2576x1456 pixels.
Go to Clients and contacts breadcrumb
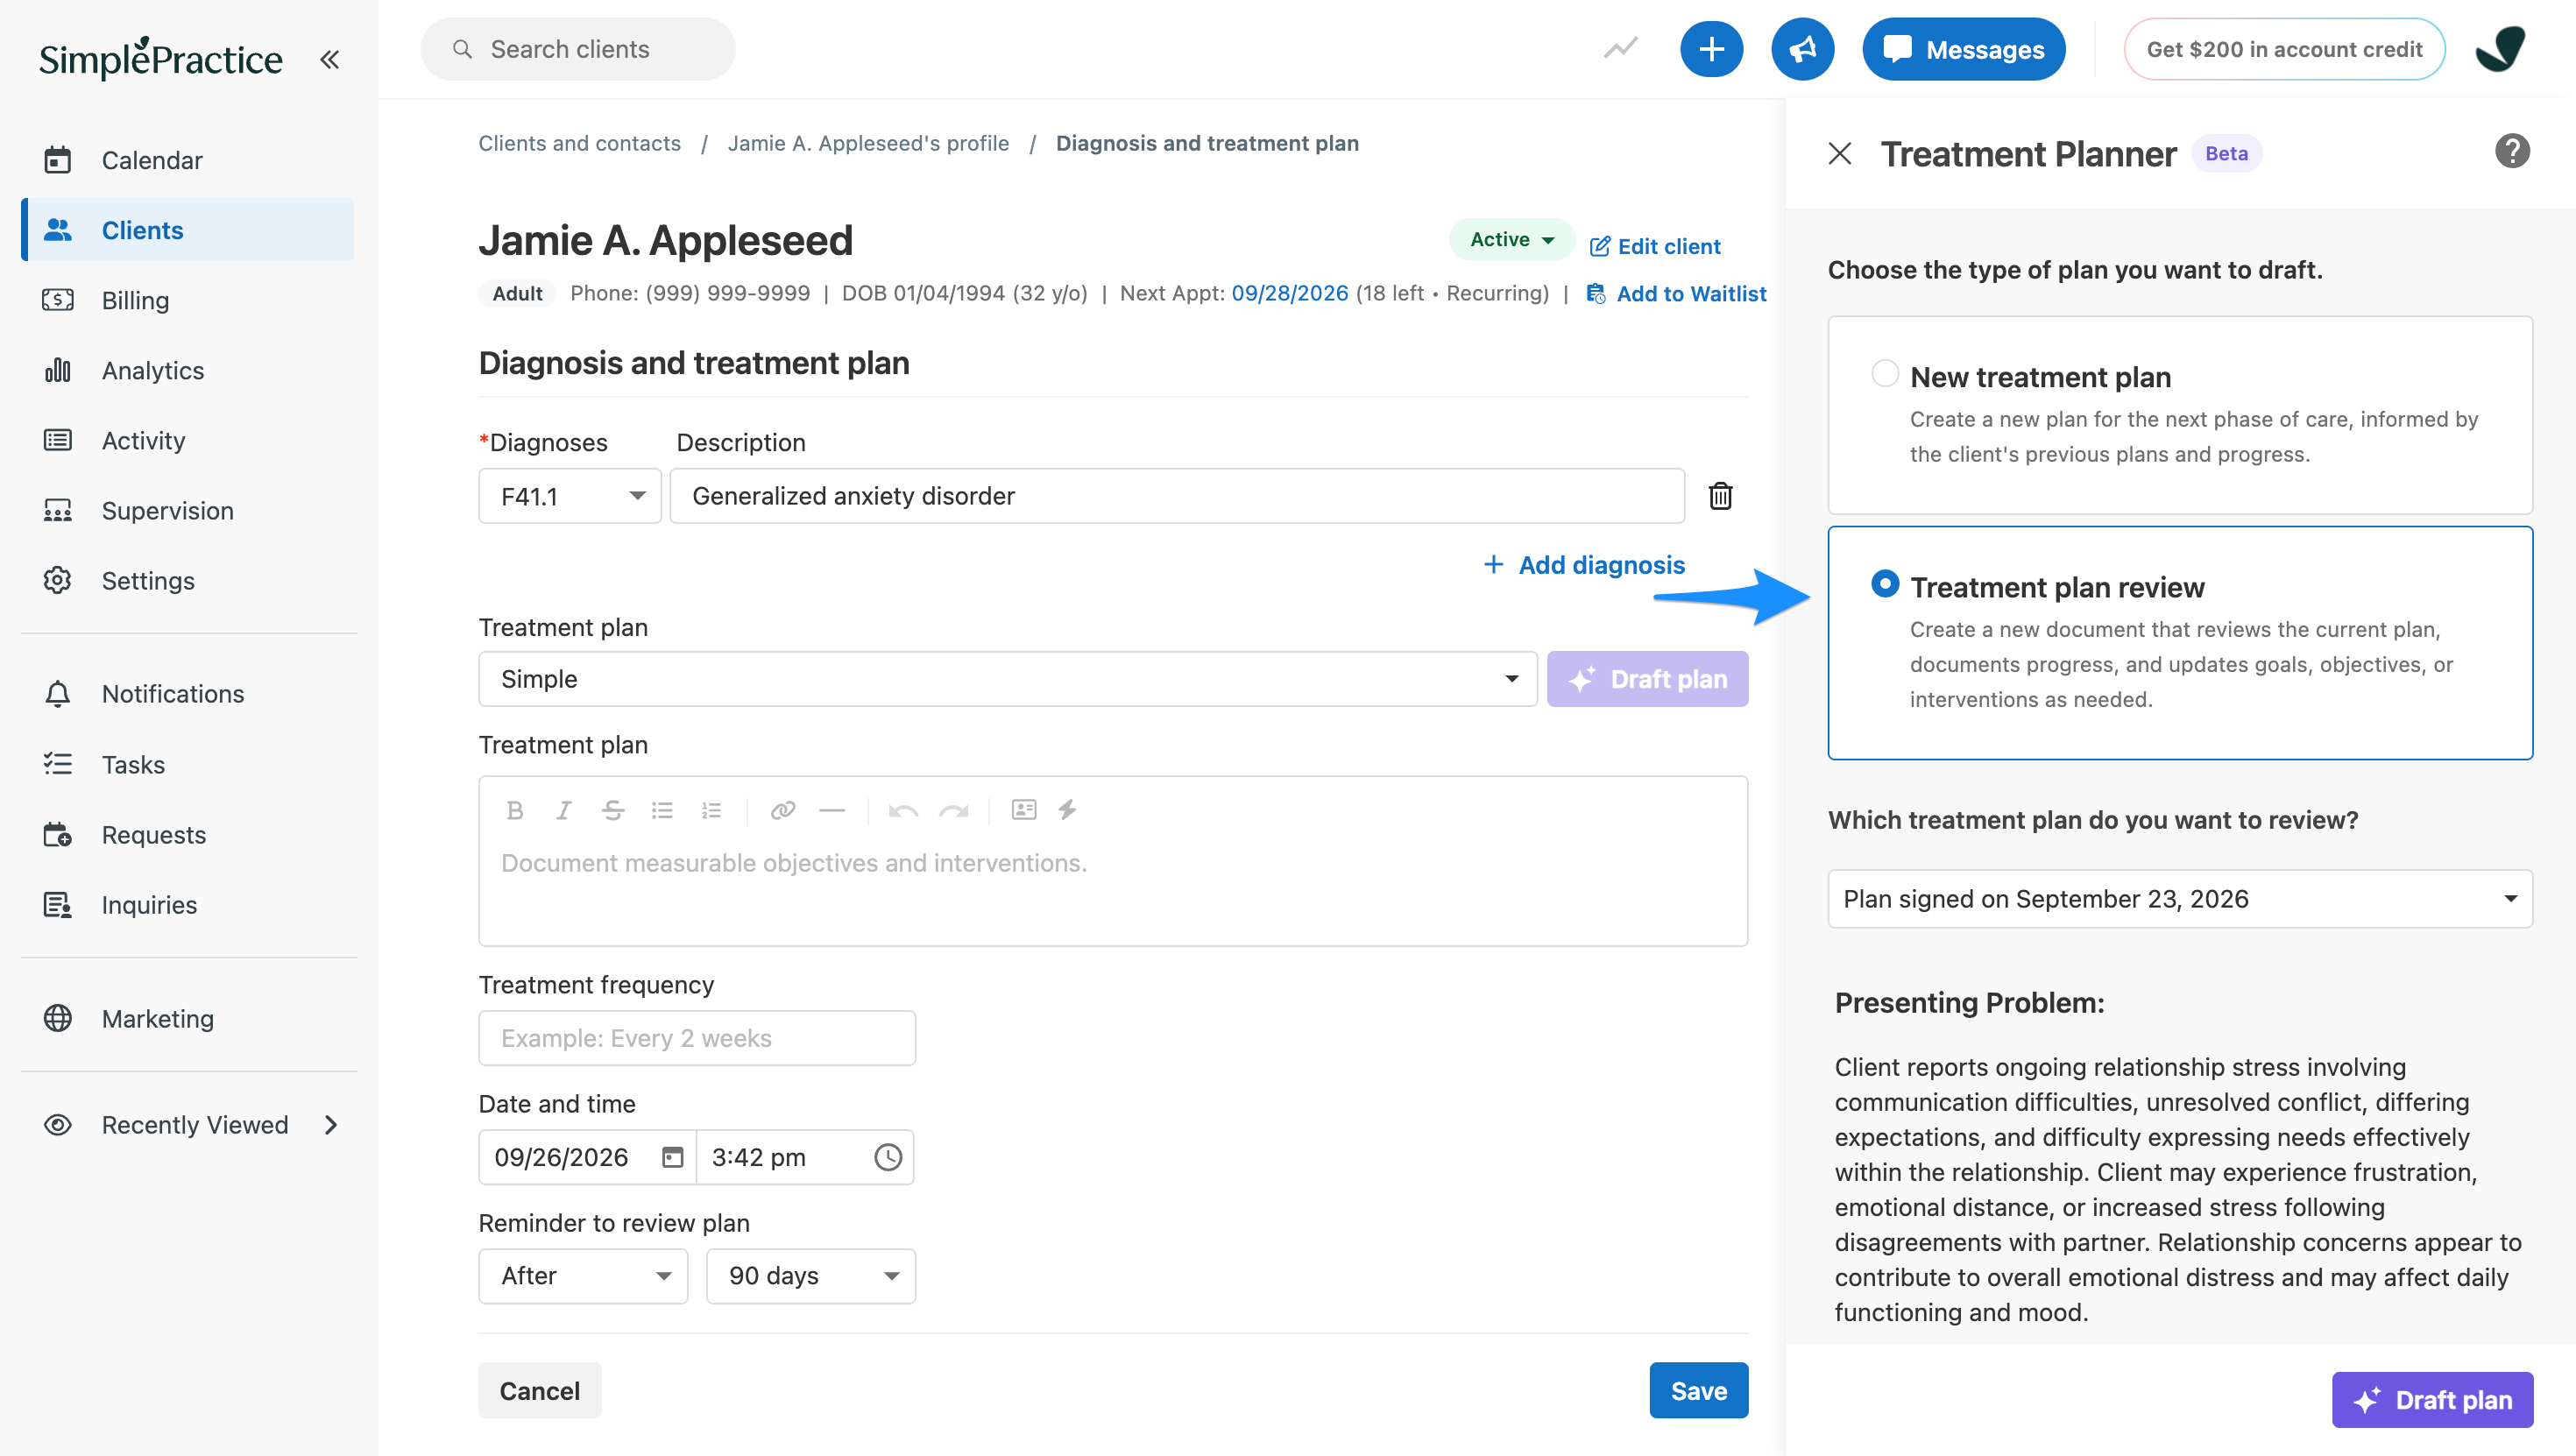pyautogui.click(x=579, y=143)
